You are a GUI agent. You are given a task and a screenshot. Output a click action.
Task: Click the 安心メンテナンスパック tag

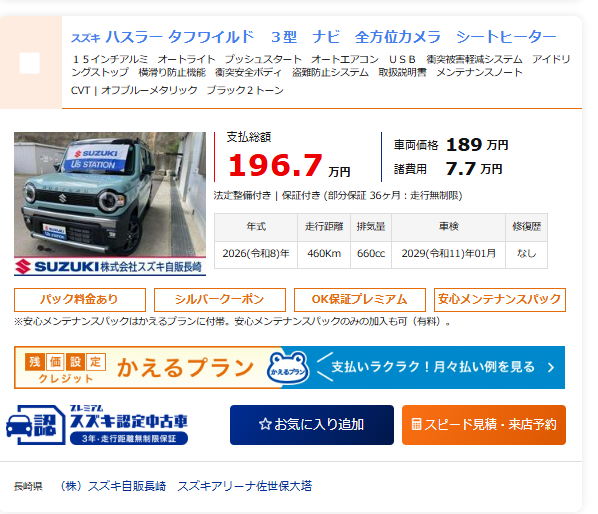pyautogui.click(x=500, y=300)
